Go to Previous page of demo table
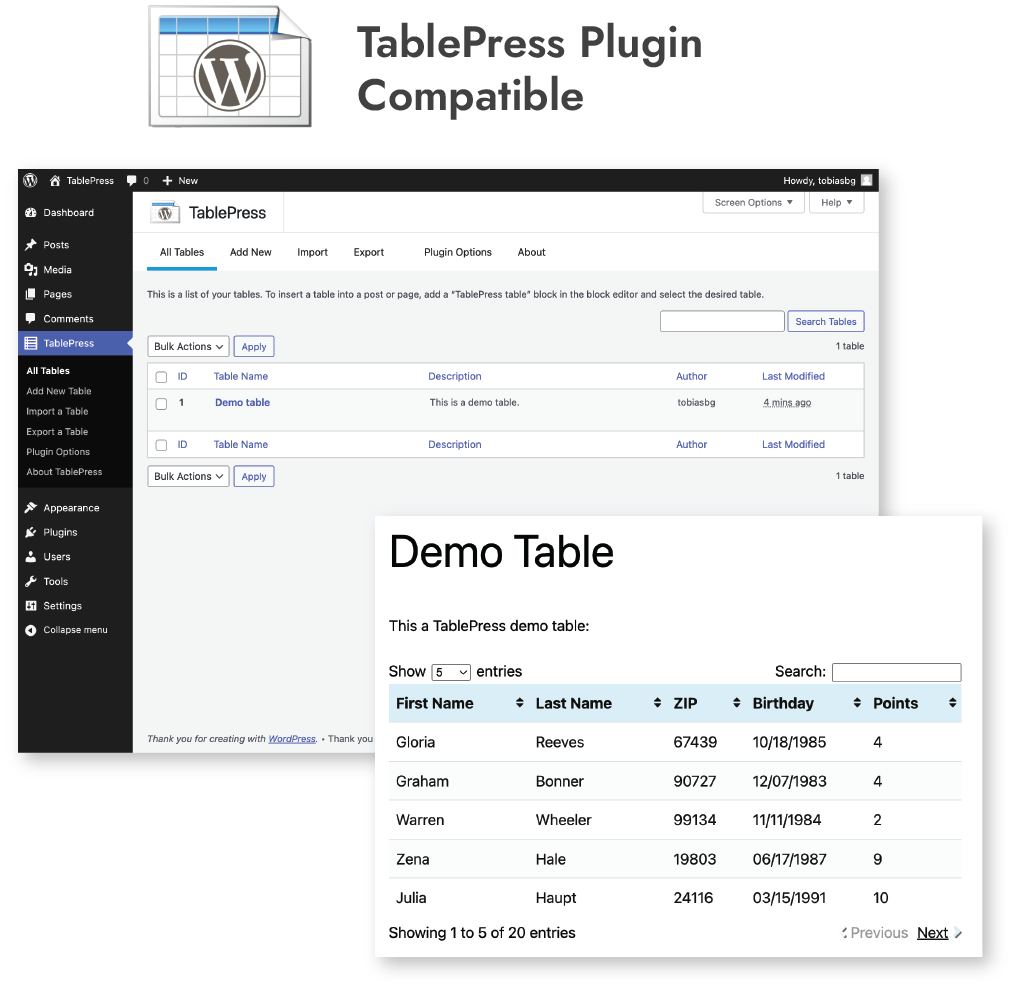This screenshot has height=989, width=1014. (879, 933)
